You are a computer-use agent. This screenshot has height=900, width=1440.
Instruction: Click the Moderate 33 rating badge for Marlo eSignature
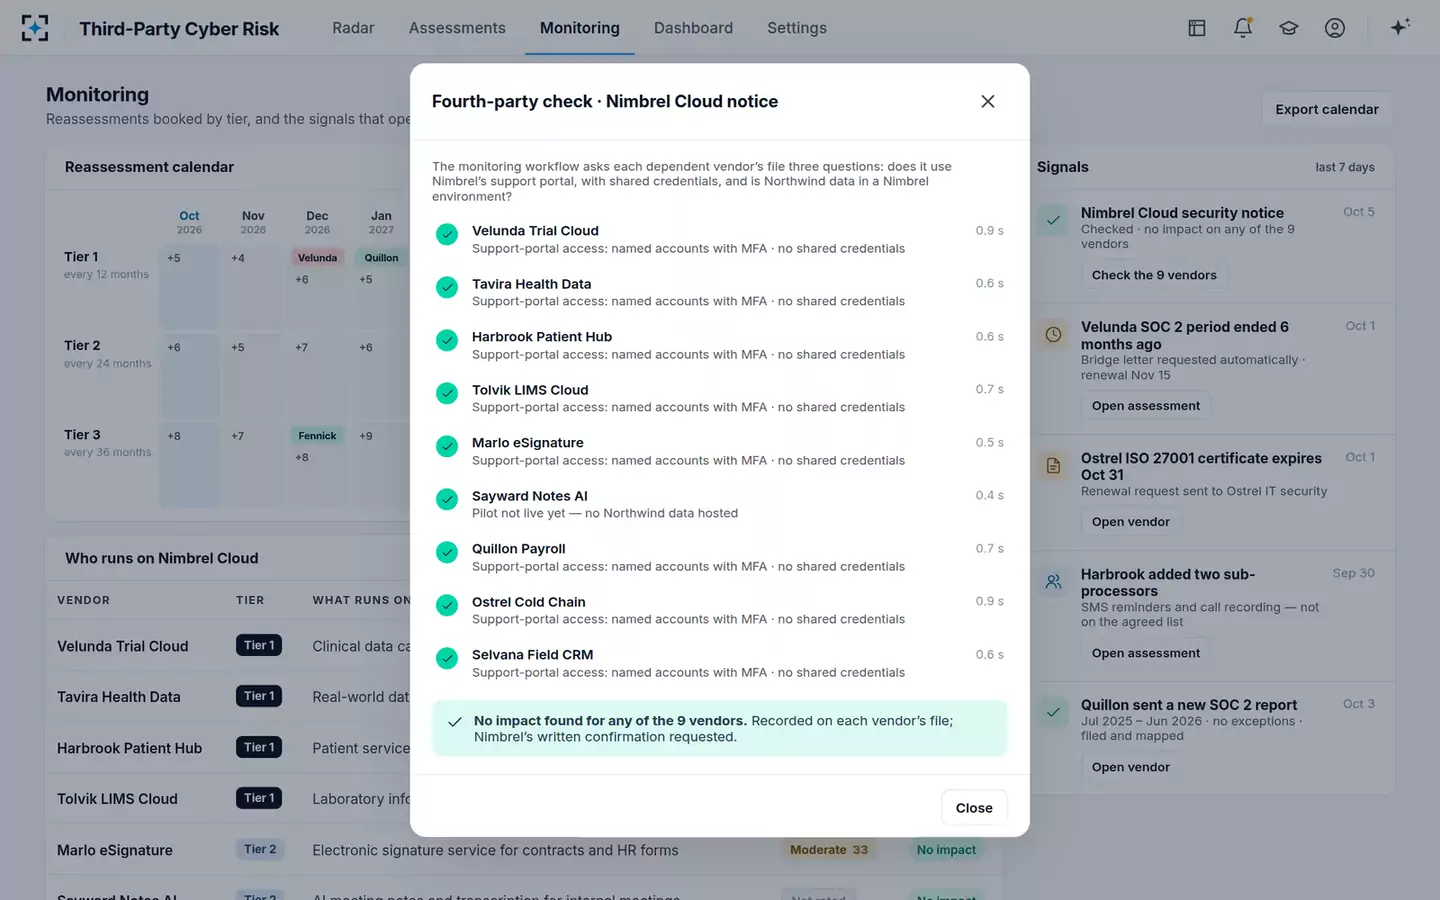[829, 850]
